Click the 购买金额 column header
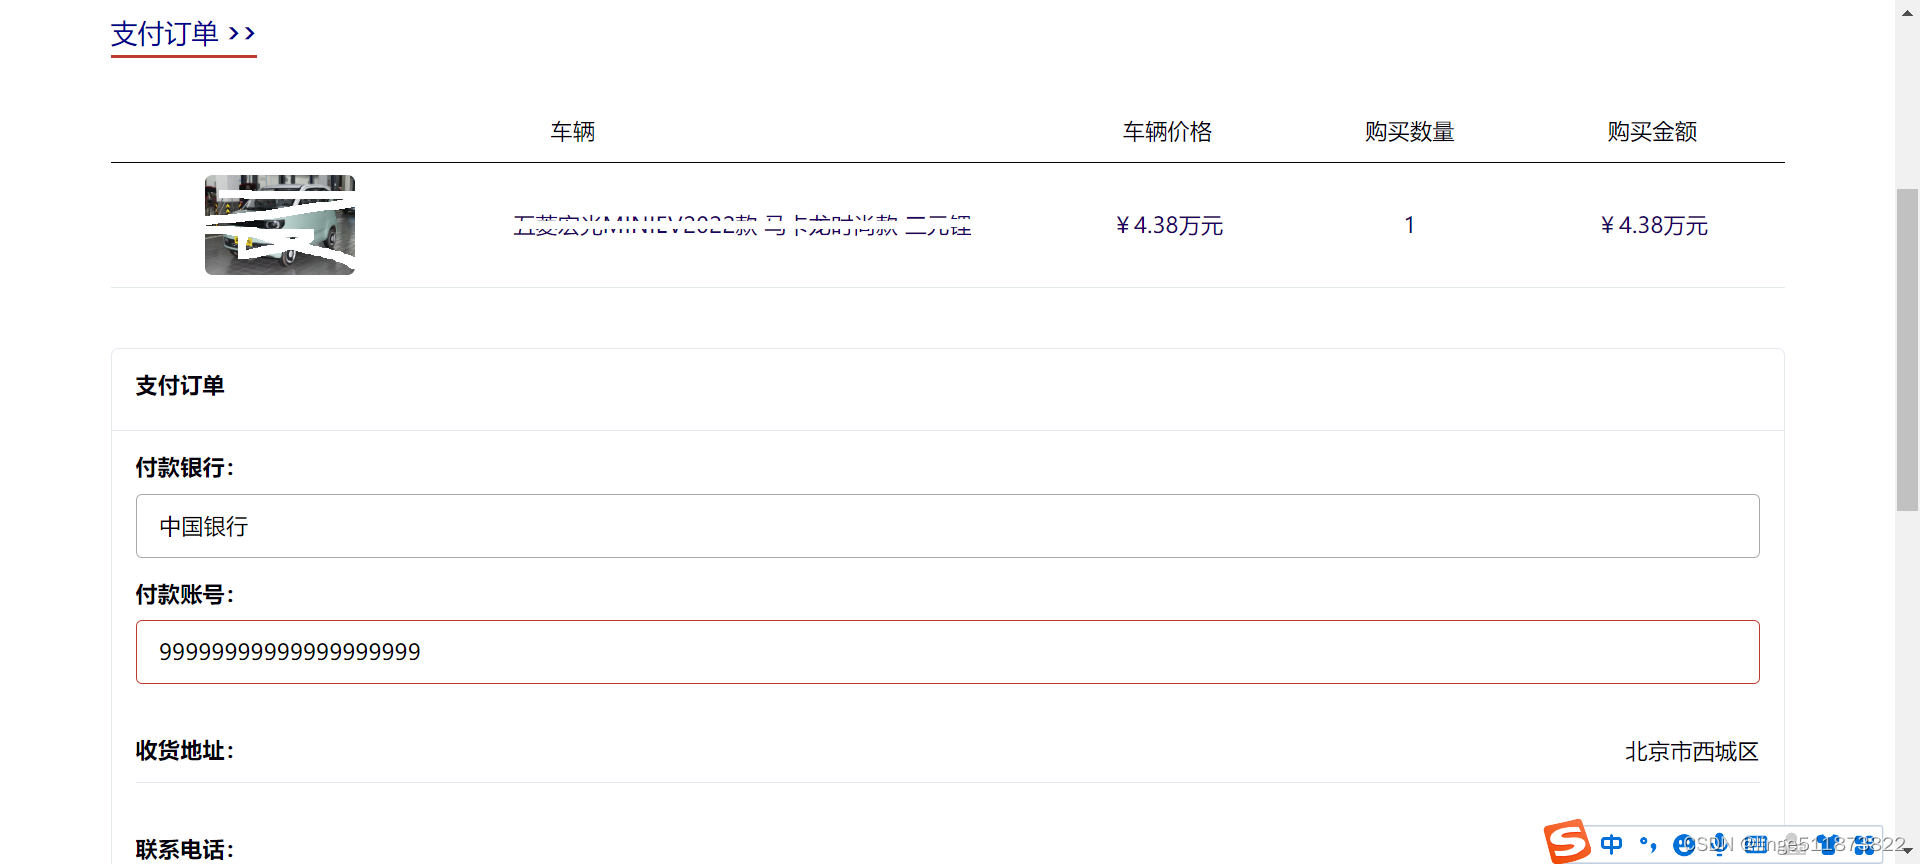Image resolution: width=1920 pixels, height=864 pixels. click(x=1652, y=132)
